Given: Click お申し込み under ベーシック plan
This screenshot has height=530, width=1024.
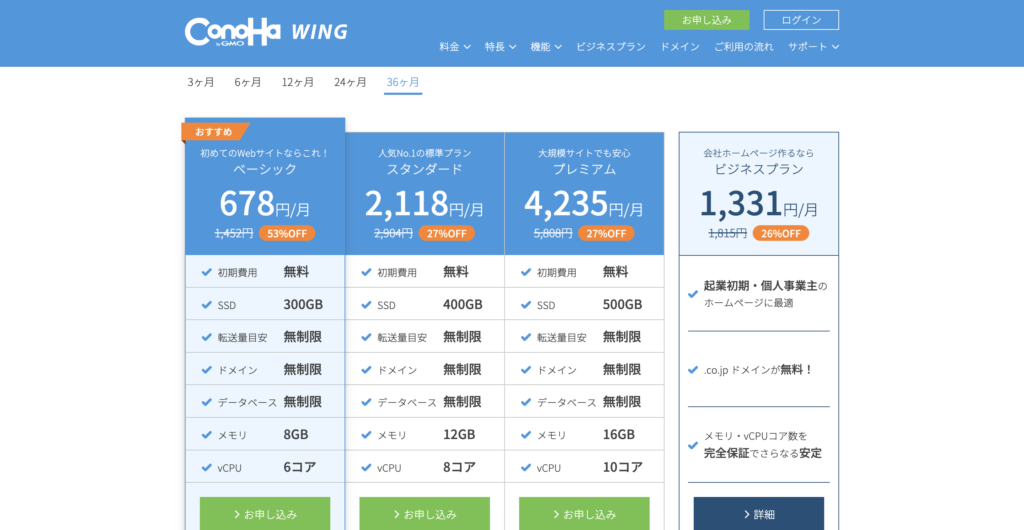Looking at the screenshot, I should [x=265, y=514].
